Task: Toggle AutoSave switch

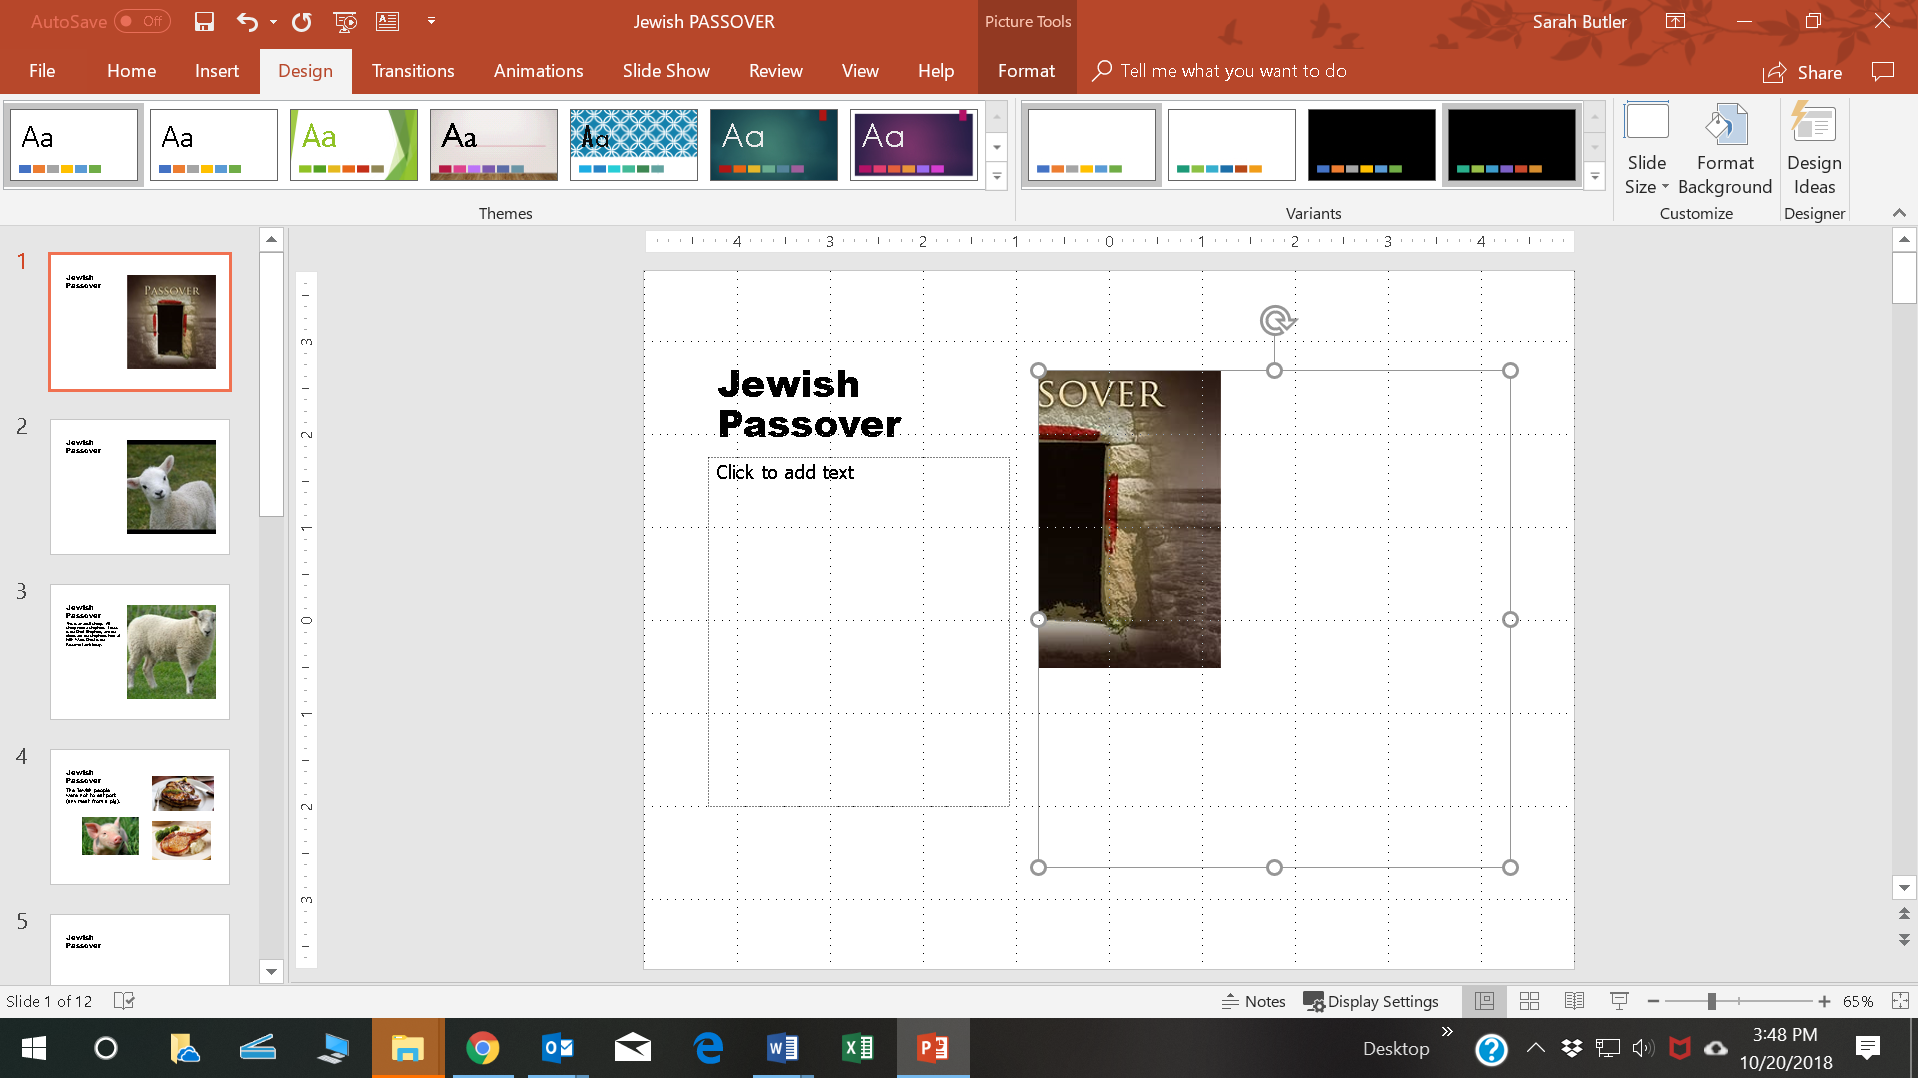Action: pyautogui.click(x=142, y=21)
